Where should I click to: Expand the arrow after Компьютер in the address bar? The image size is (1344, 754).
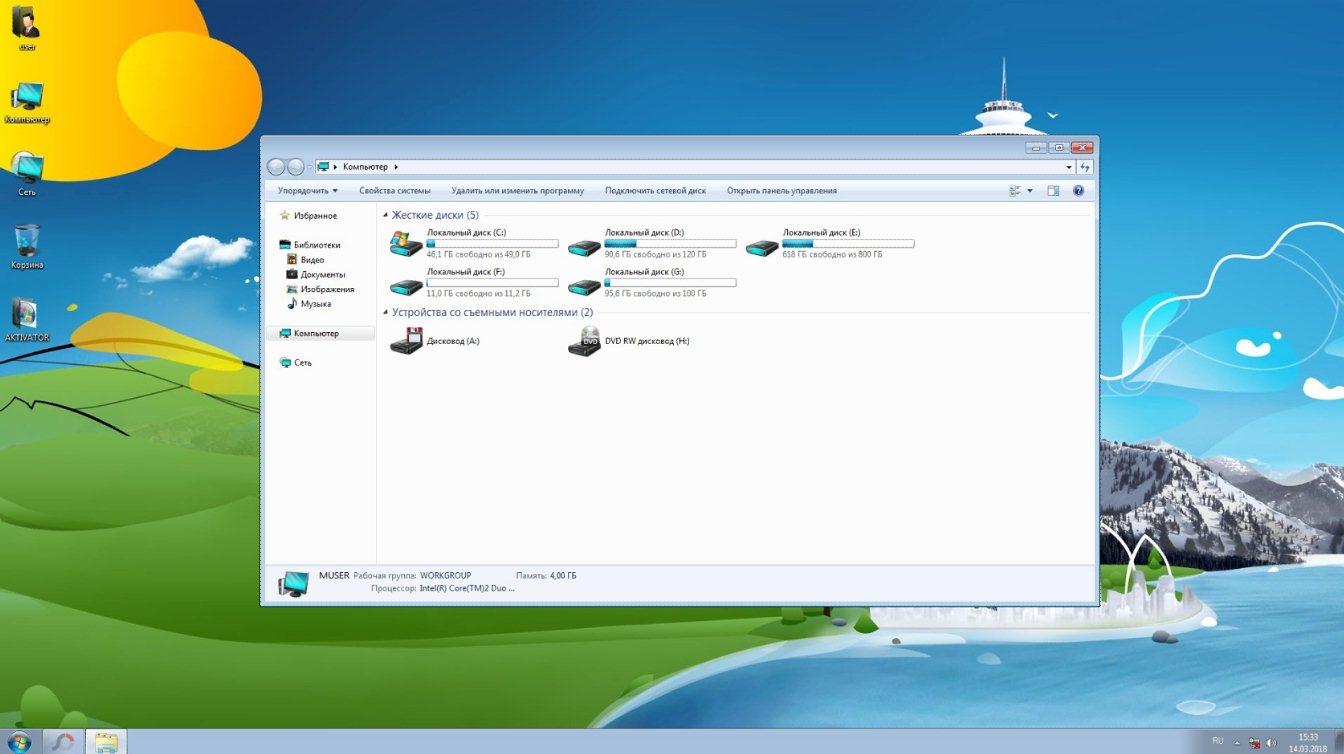[x=396, y=167]
